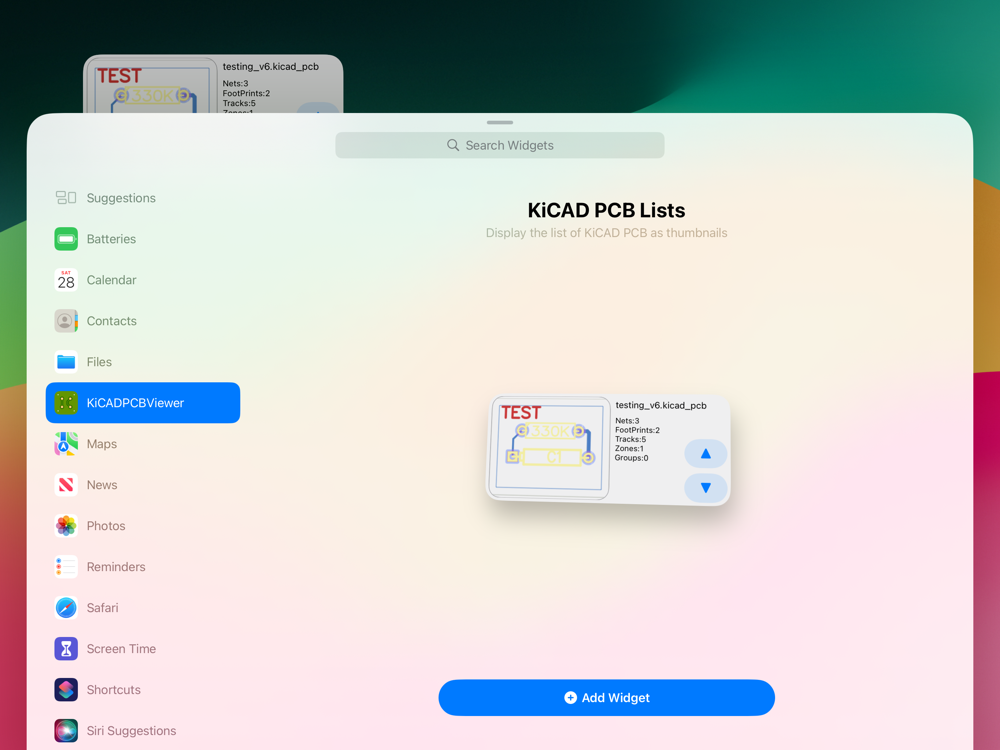
Task: Click the Search Widgets field
Action: tap(500, 145)
